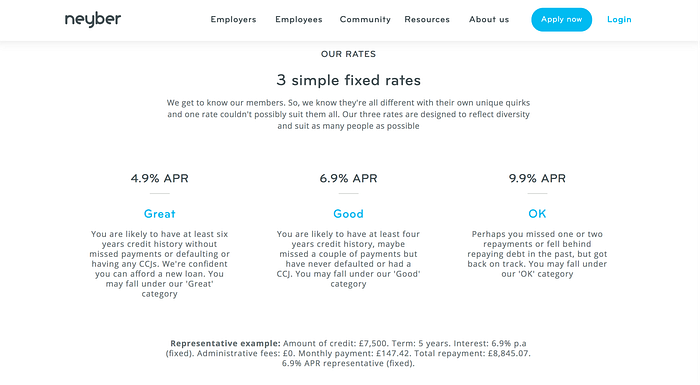The image size is (700, 385).
Task: Open the Community menu item
Action: click(365, 20)
